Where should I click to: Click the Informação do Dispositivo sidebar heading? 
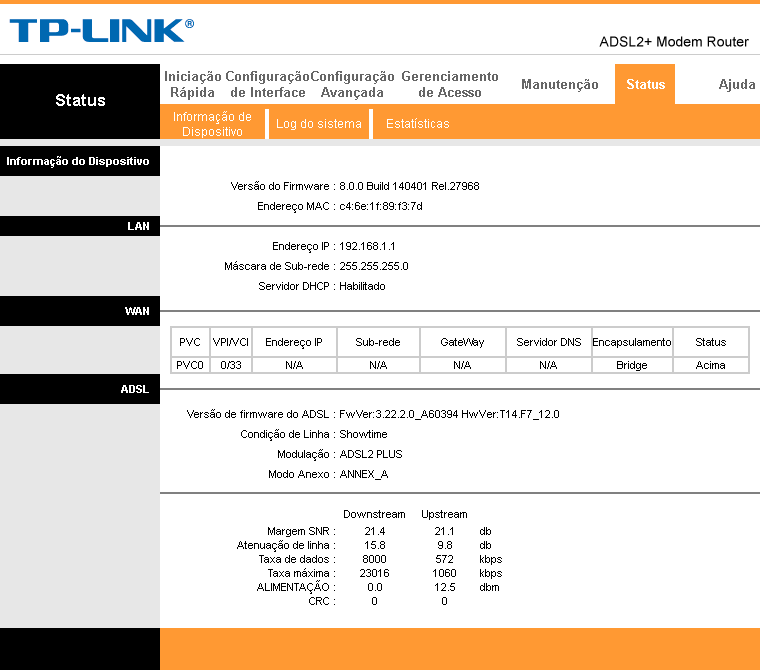78,161
